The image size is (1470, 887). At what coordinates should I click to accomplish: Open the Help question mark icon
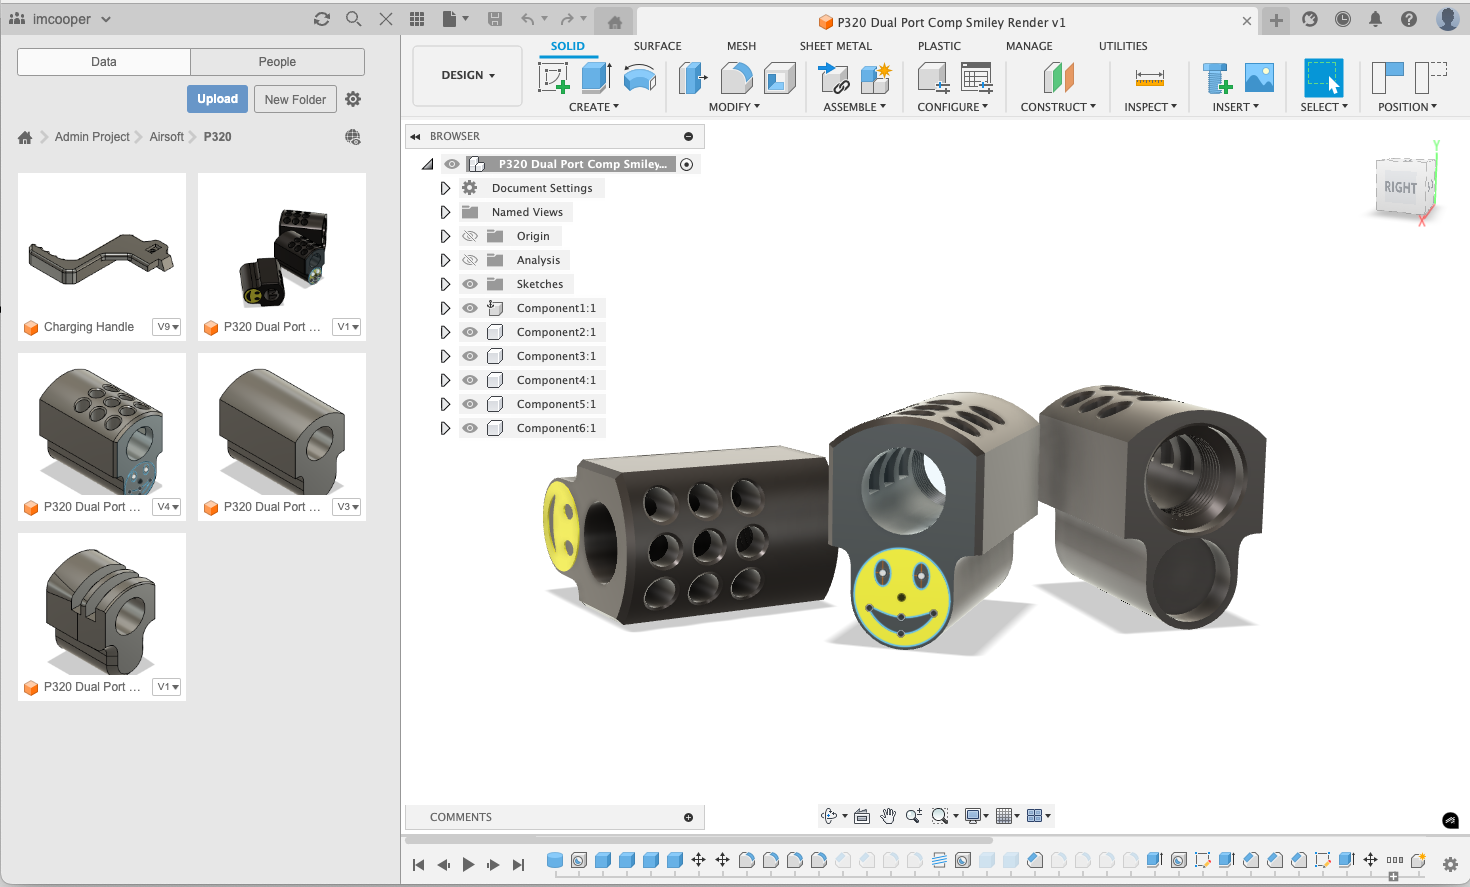(x=1408, y=19)
